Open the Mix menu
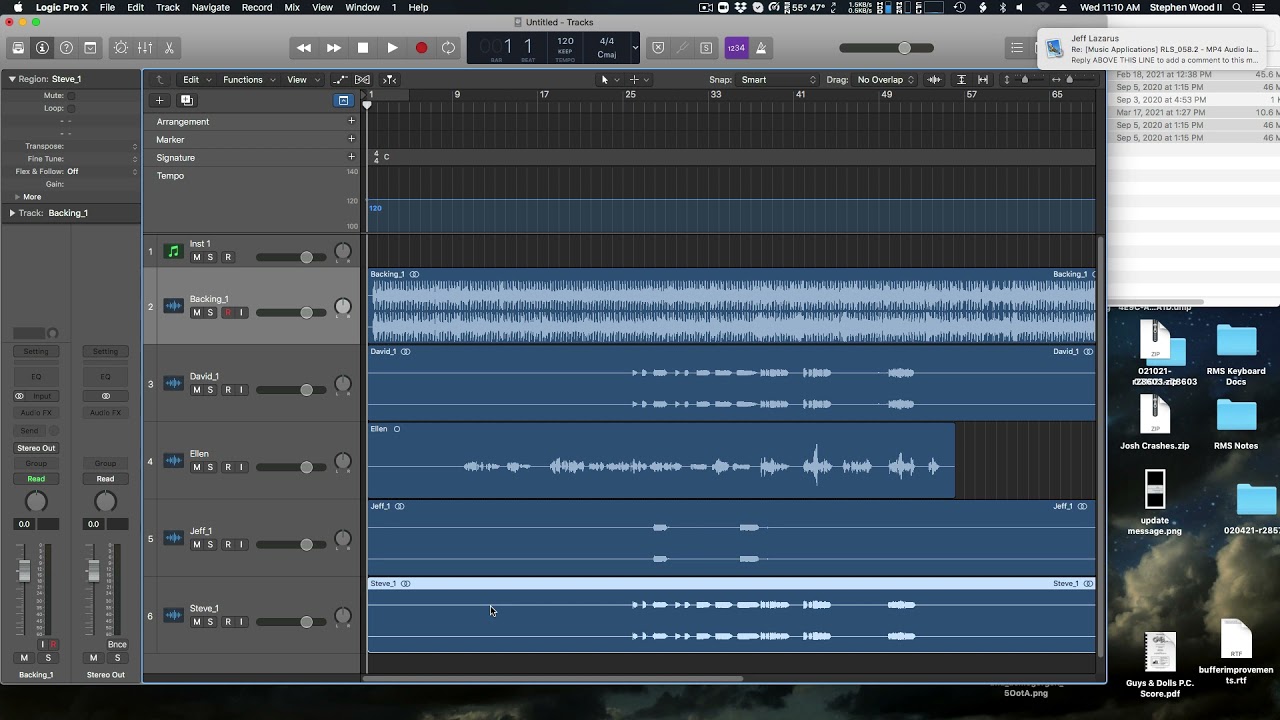 [x=292, y=7]
